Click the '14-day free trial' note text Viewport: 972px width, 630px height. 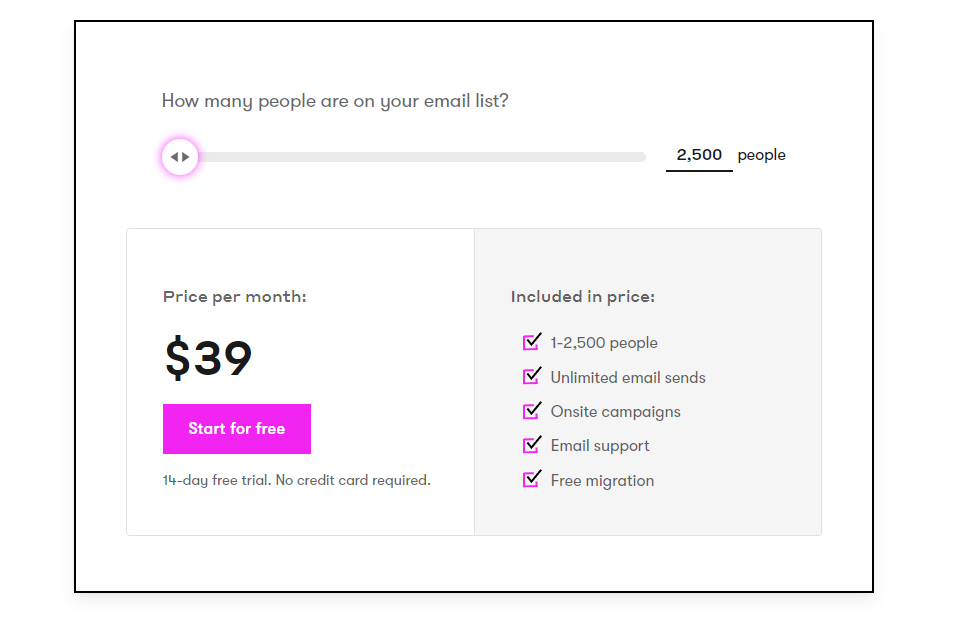(296, 480)
